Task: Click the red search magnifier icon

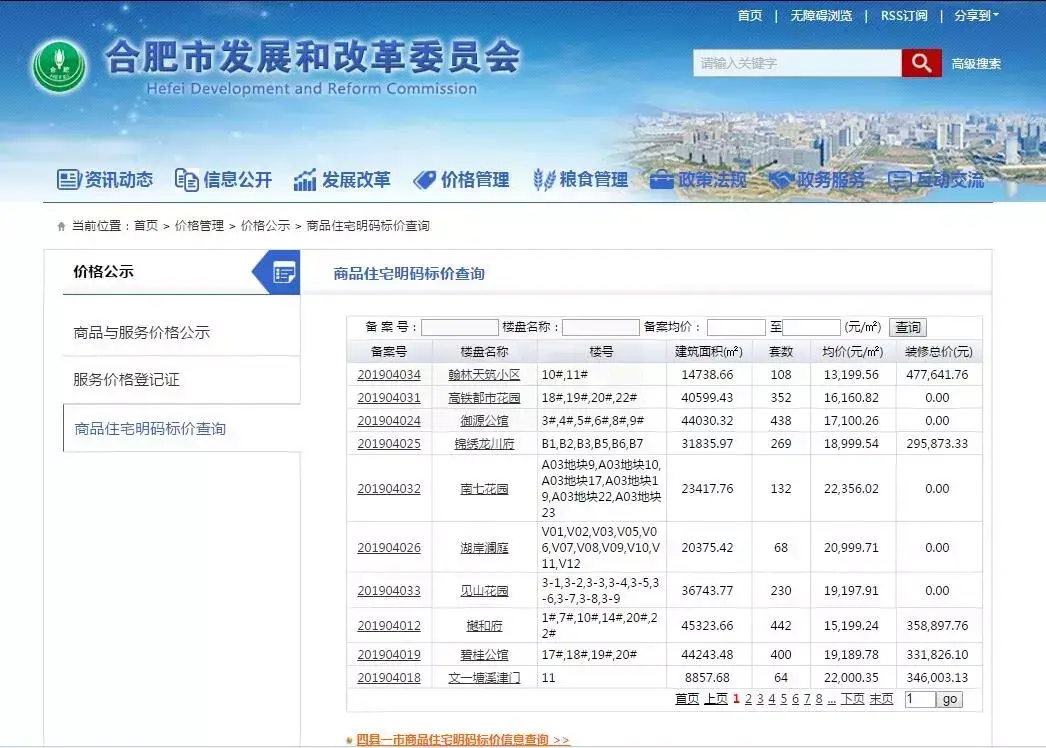Action: 920,64
